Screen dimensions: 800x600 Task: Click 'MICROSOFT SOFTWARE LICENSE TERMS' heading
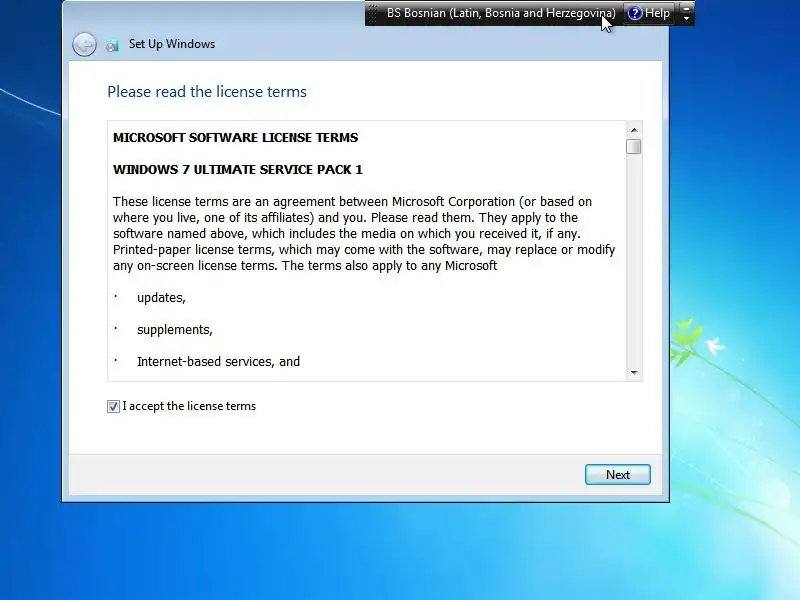tap(235, 138)
